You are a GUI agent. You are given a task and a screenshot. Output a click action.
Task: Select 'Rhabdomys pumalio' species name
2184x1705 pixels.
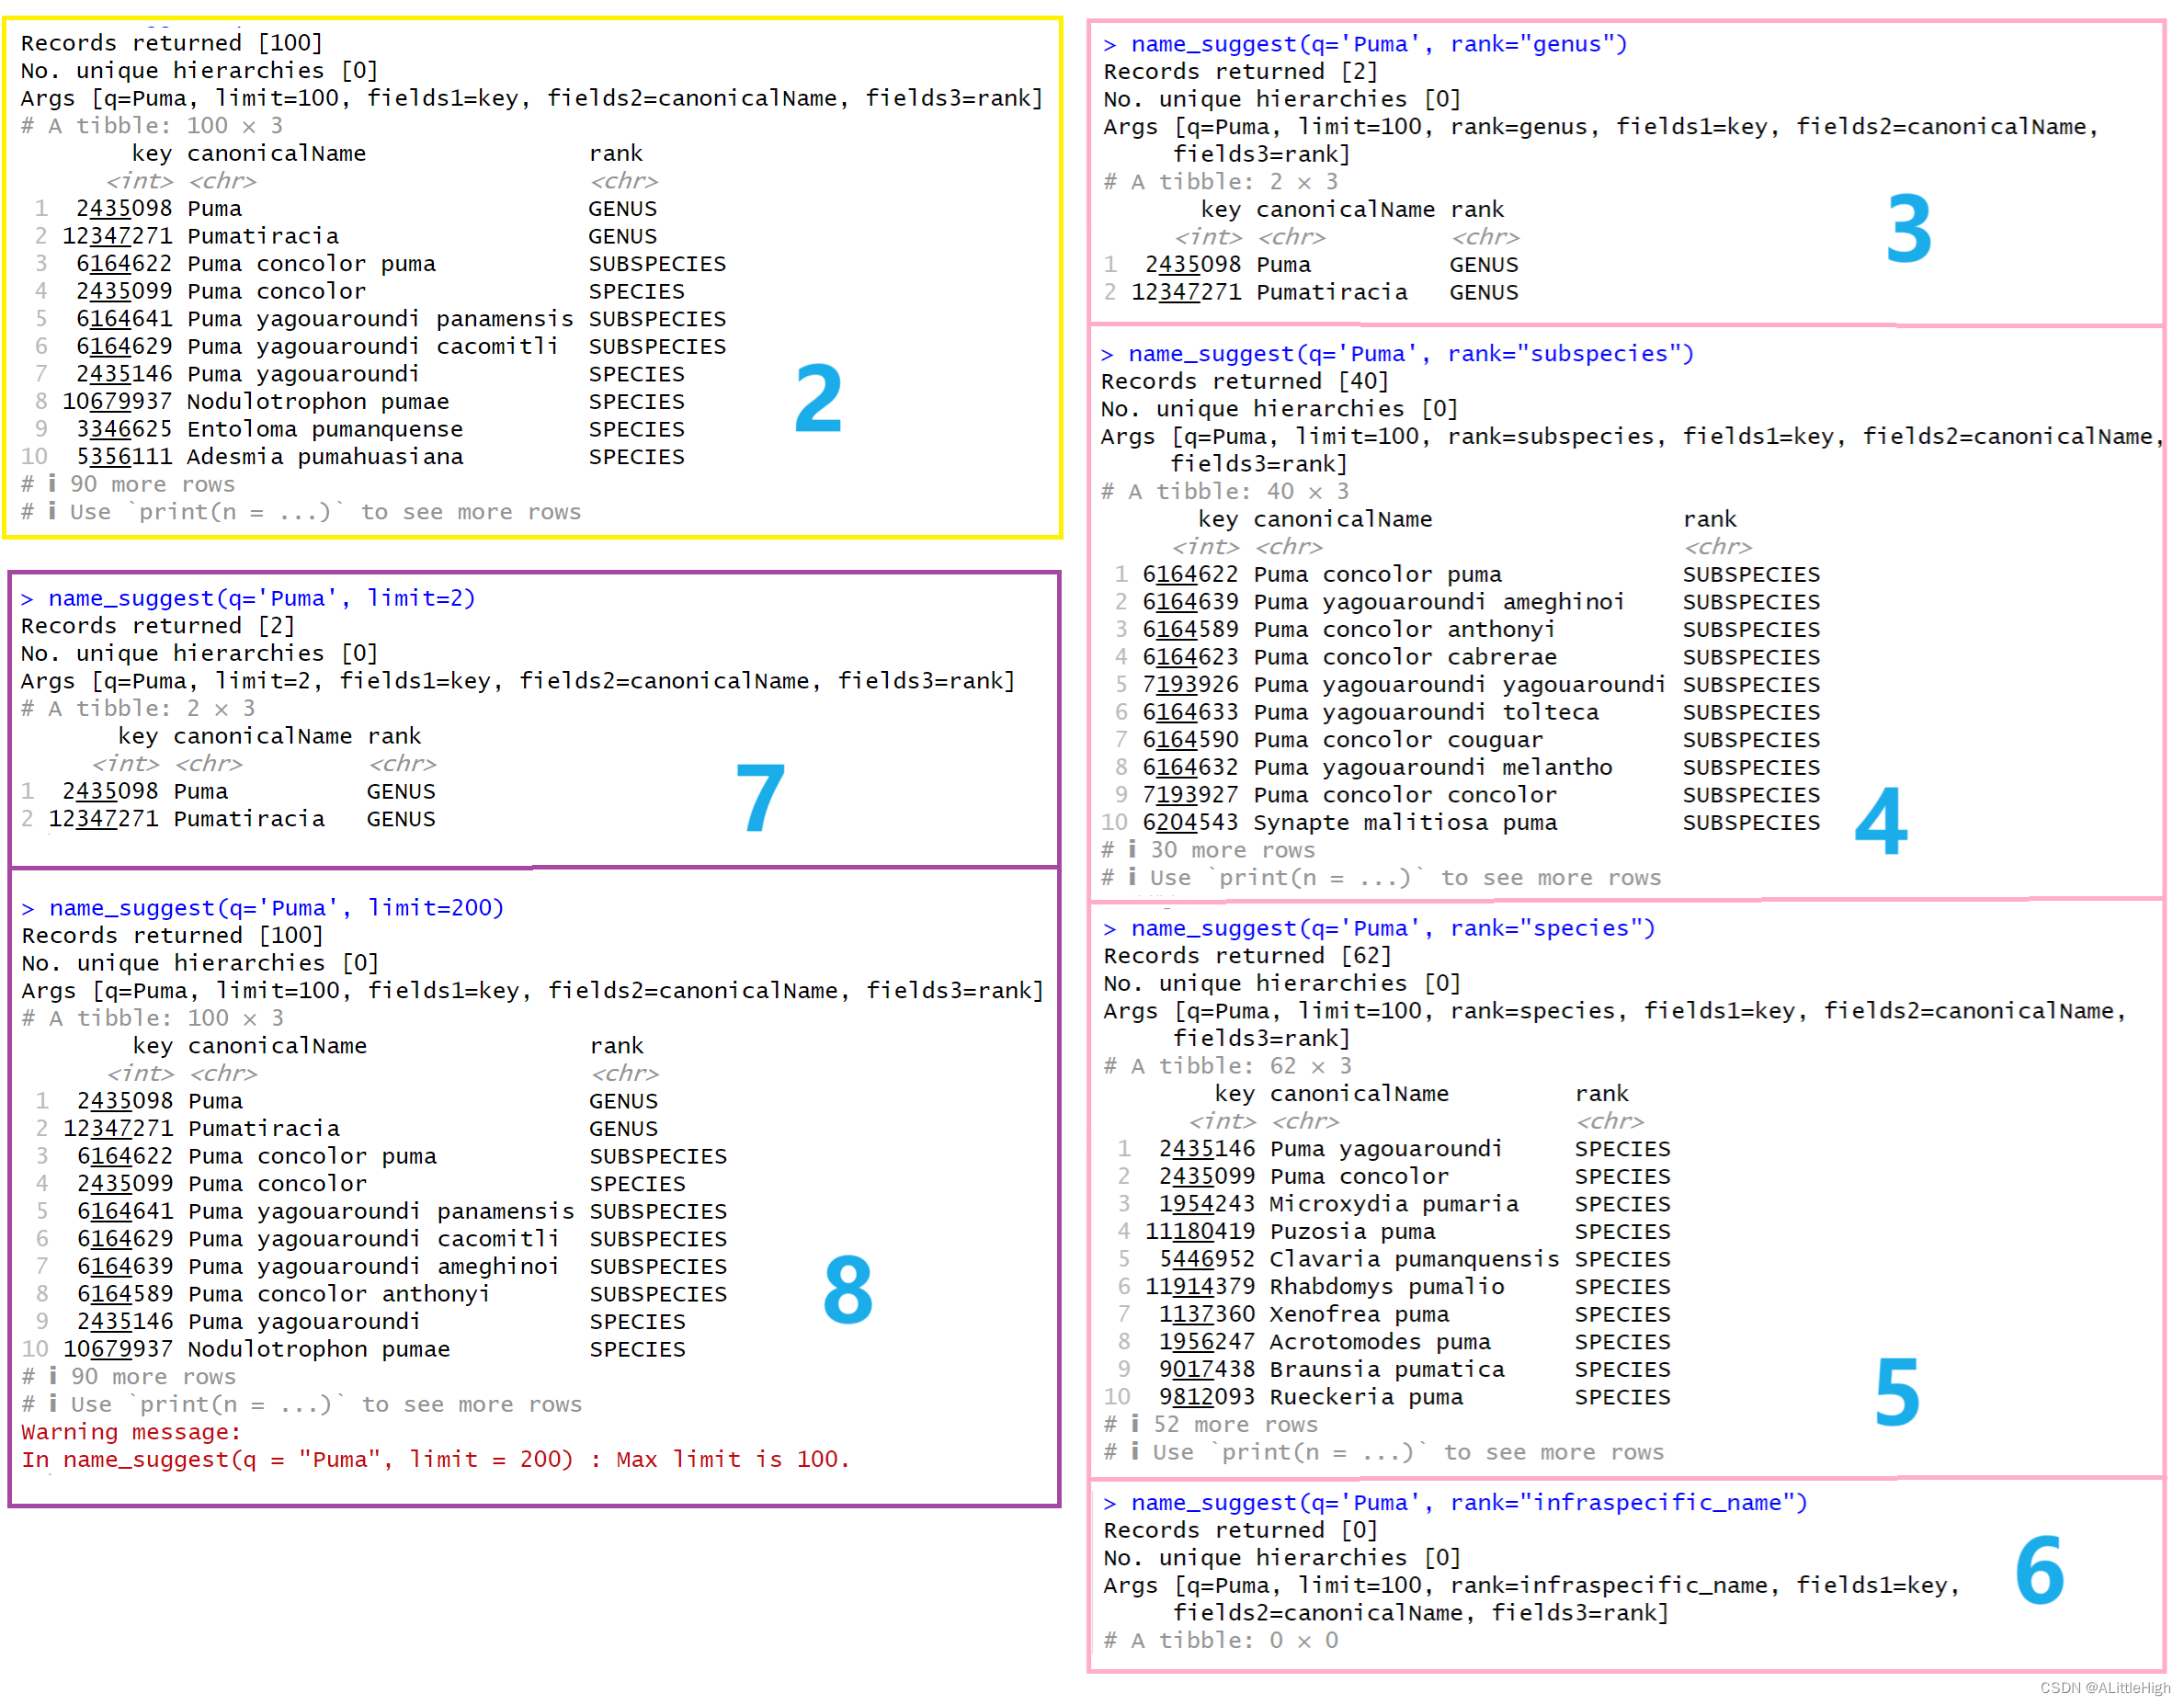1387,1288
